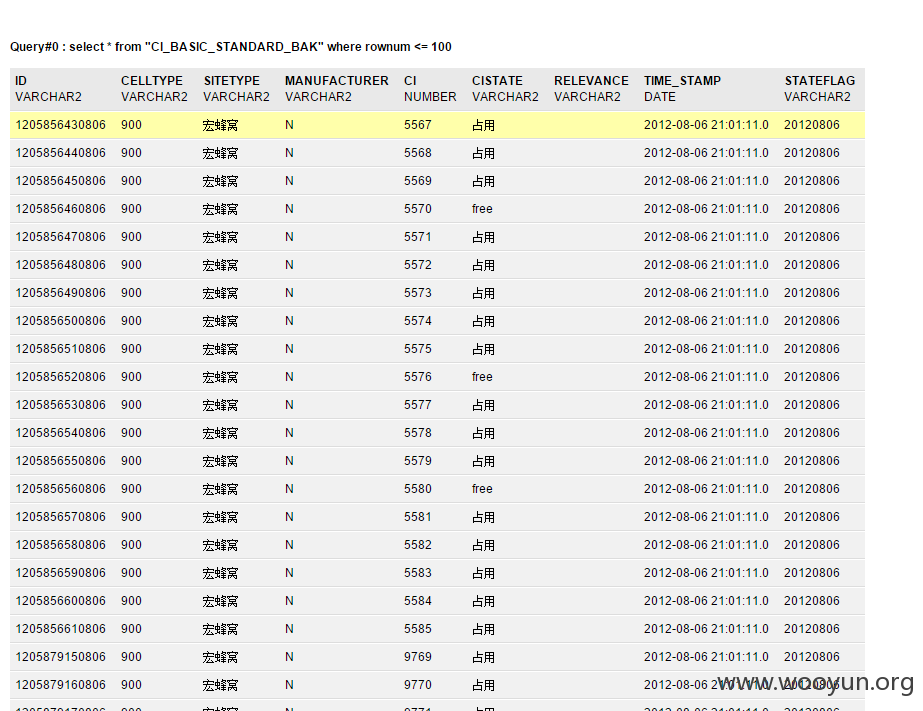Select the MANUFACTURER column header
The width and height of the screenshot is (923, 711).
tap(337, 81)
